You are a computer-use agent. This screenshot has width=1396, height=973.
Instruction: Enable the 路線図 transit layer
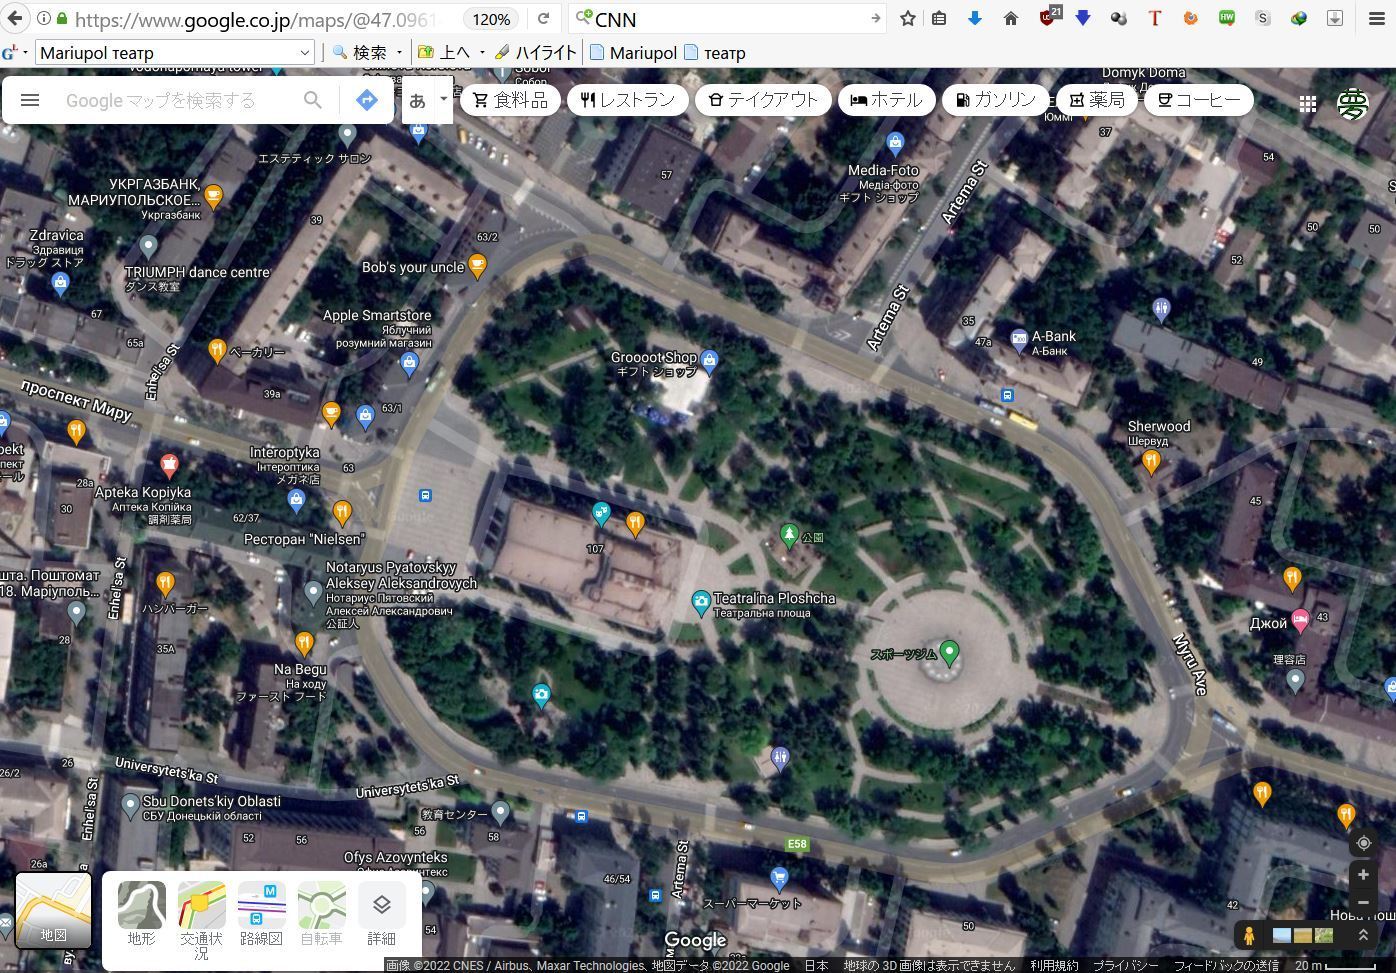(261, 913)
